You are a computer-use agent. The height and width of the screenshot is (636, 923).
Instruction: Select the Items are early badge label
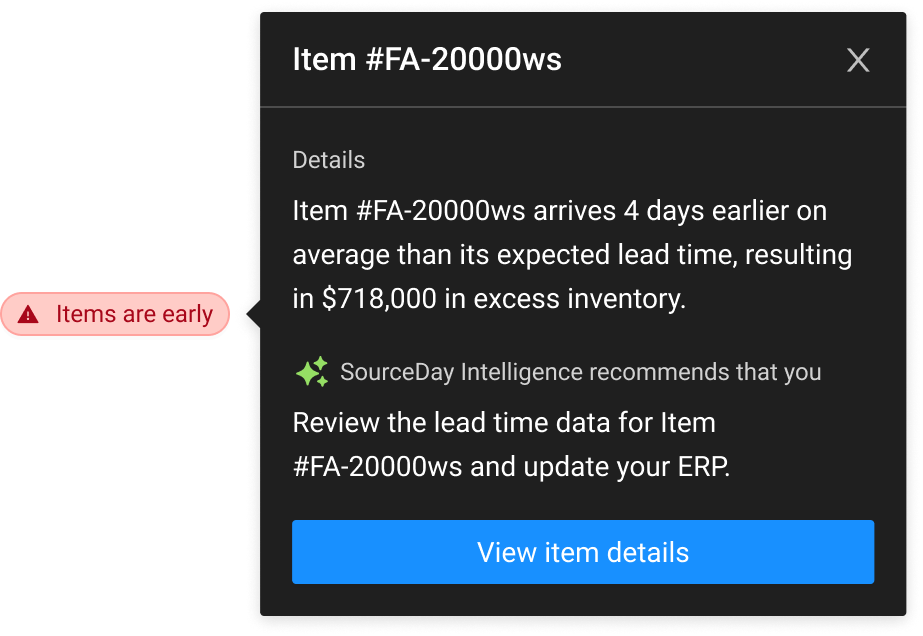click(134, 315)
